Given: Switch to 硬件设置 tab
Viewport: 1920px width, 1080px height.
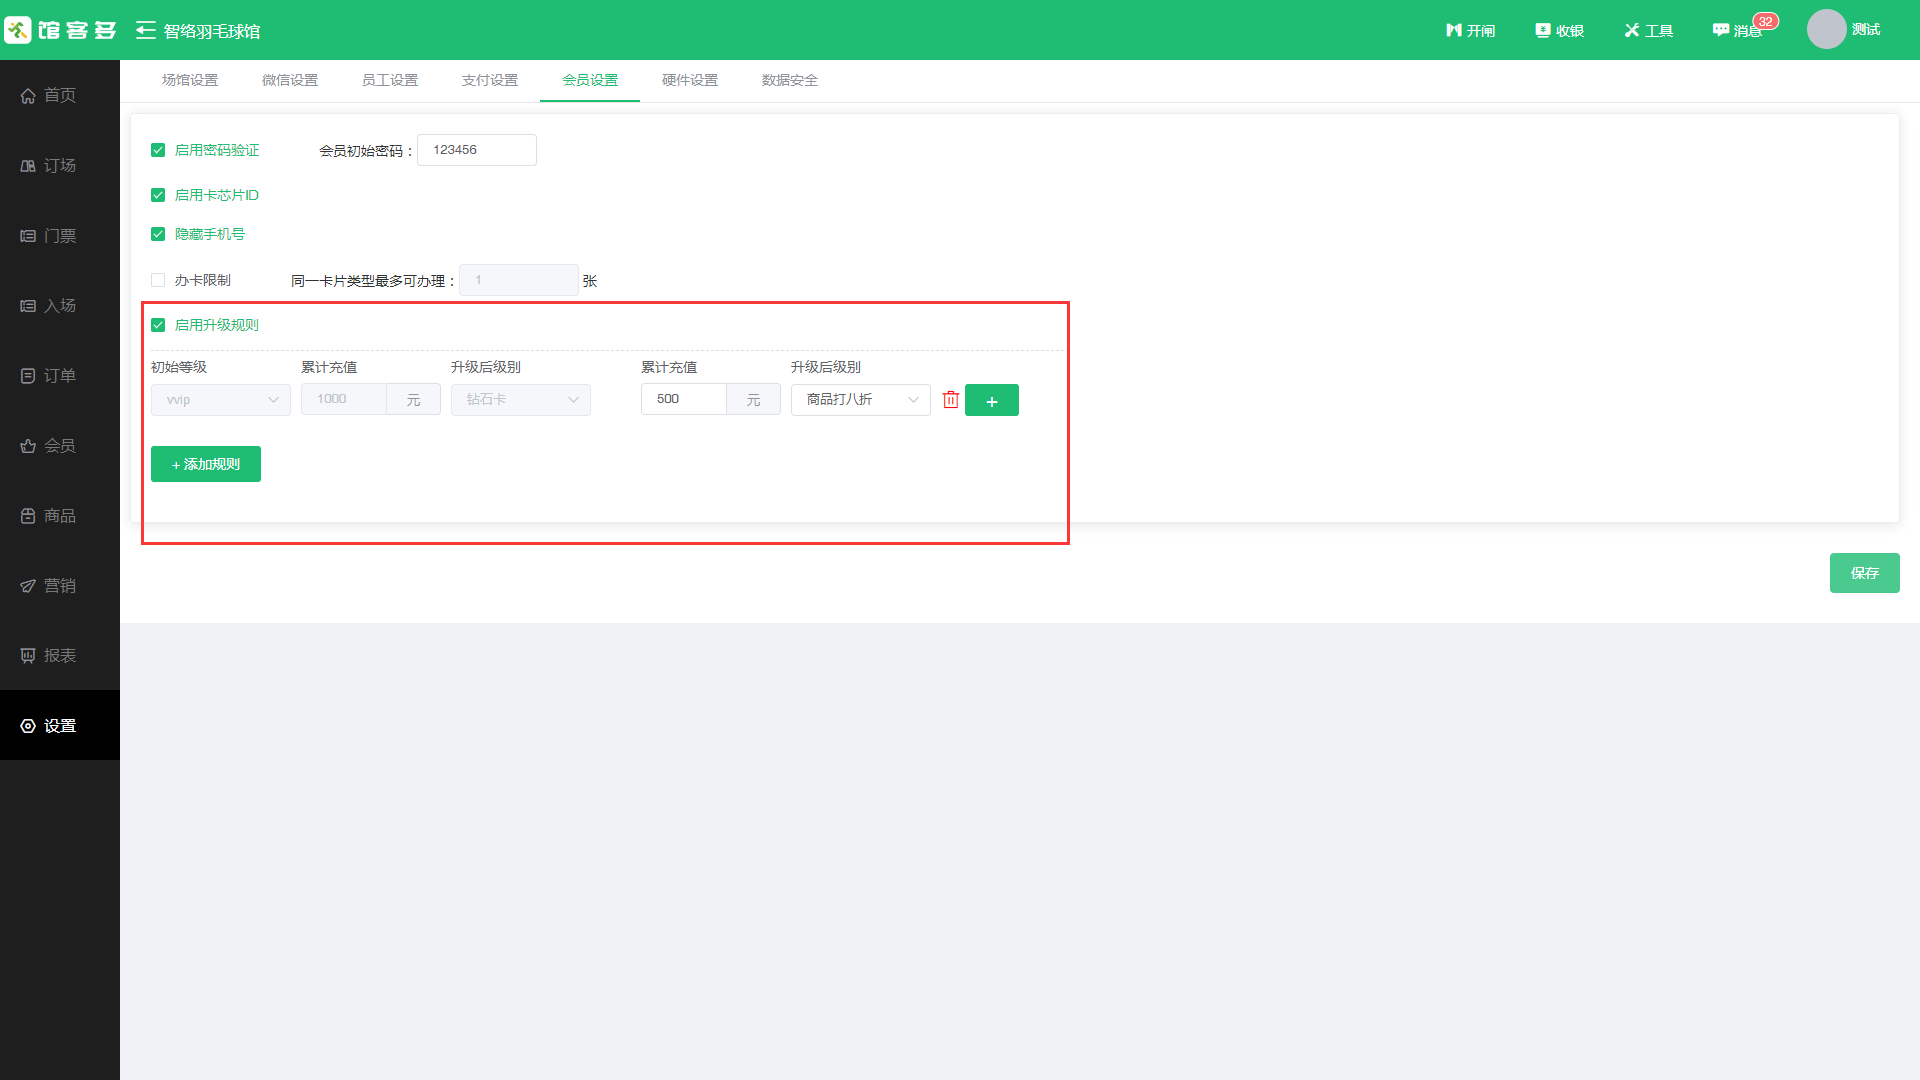Looking at the screenshot, I should (x=690, y=80).
